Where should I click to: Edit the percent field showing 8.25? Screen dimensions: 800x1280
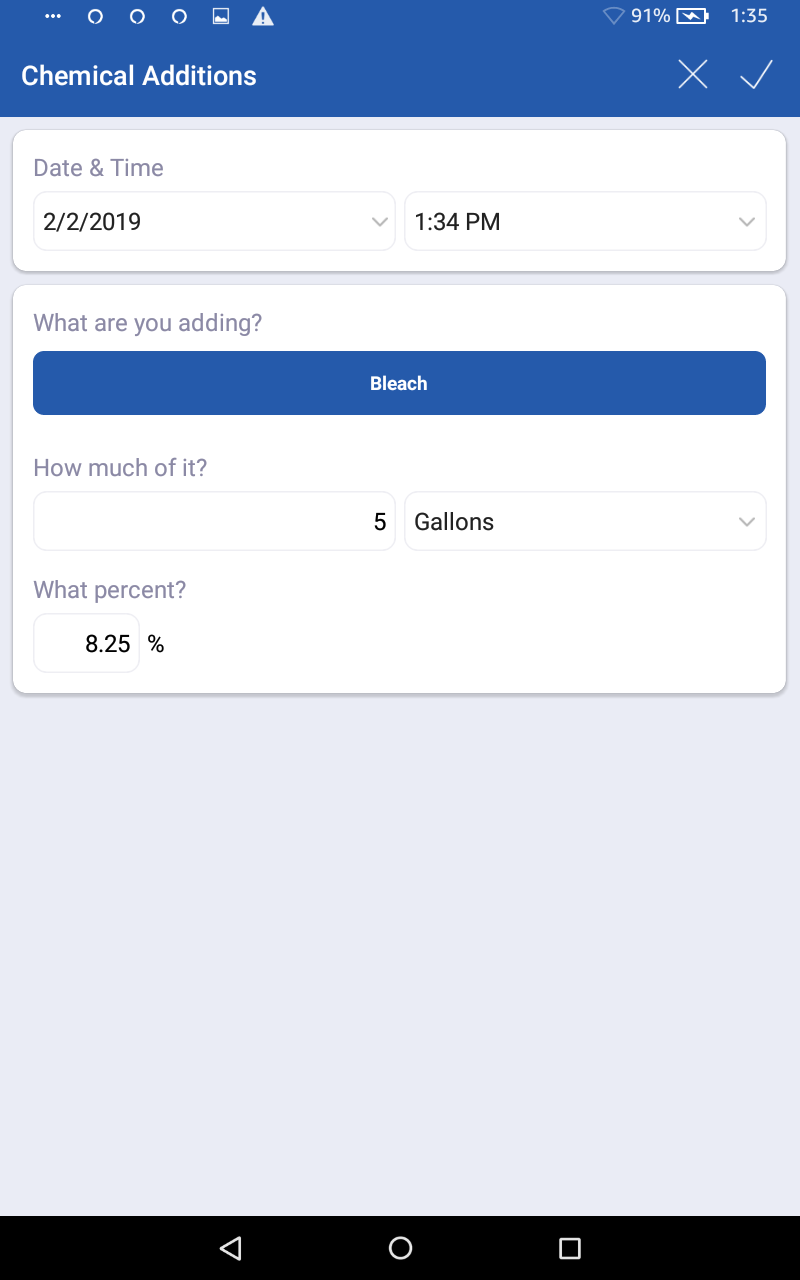pyautogui.click(x=87, y=643)
